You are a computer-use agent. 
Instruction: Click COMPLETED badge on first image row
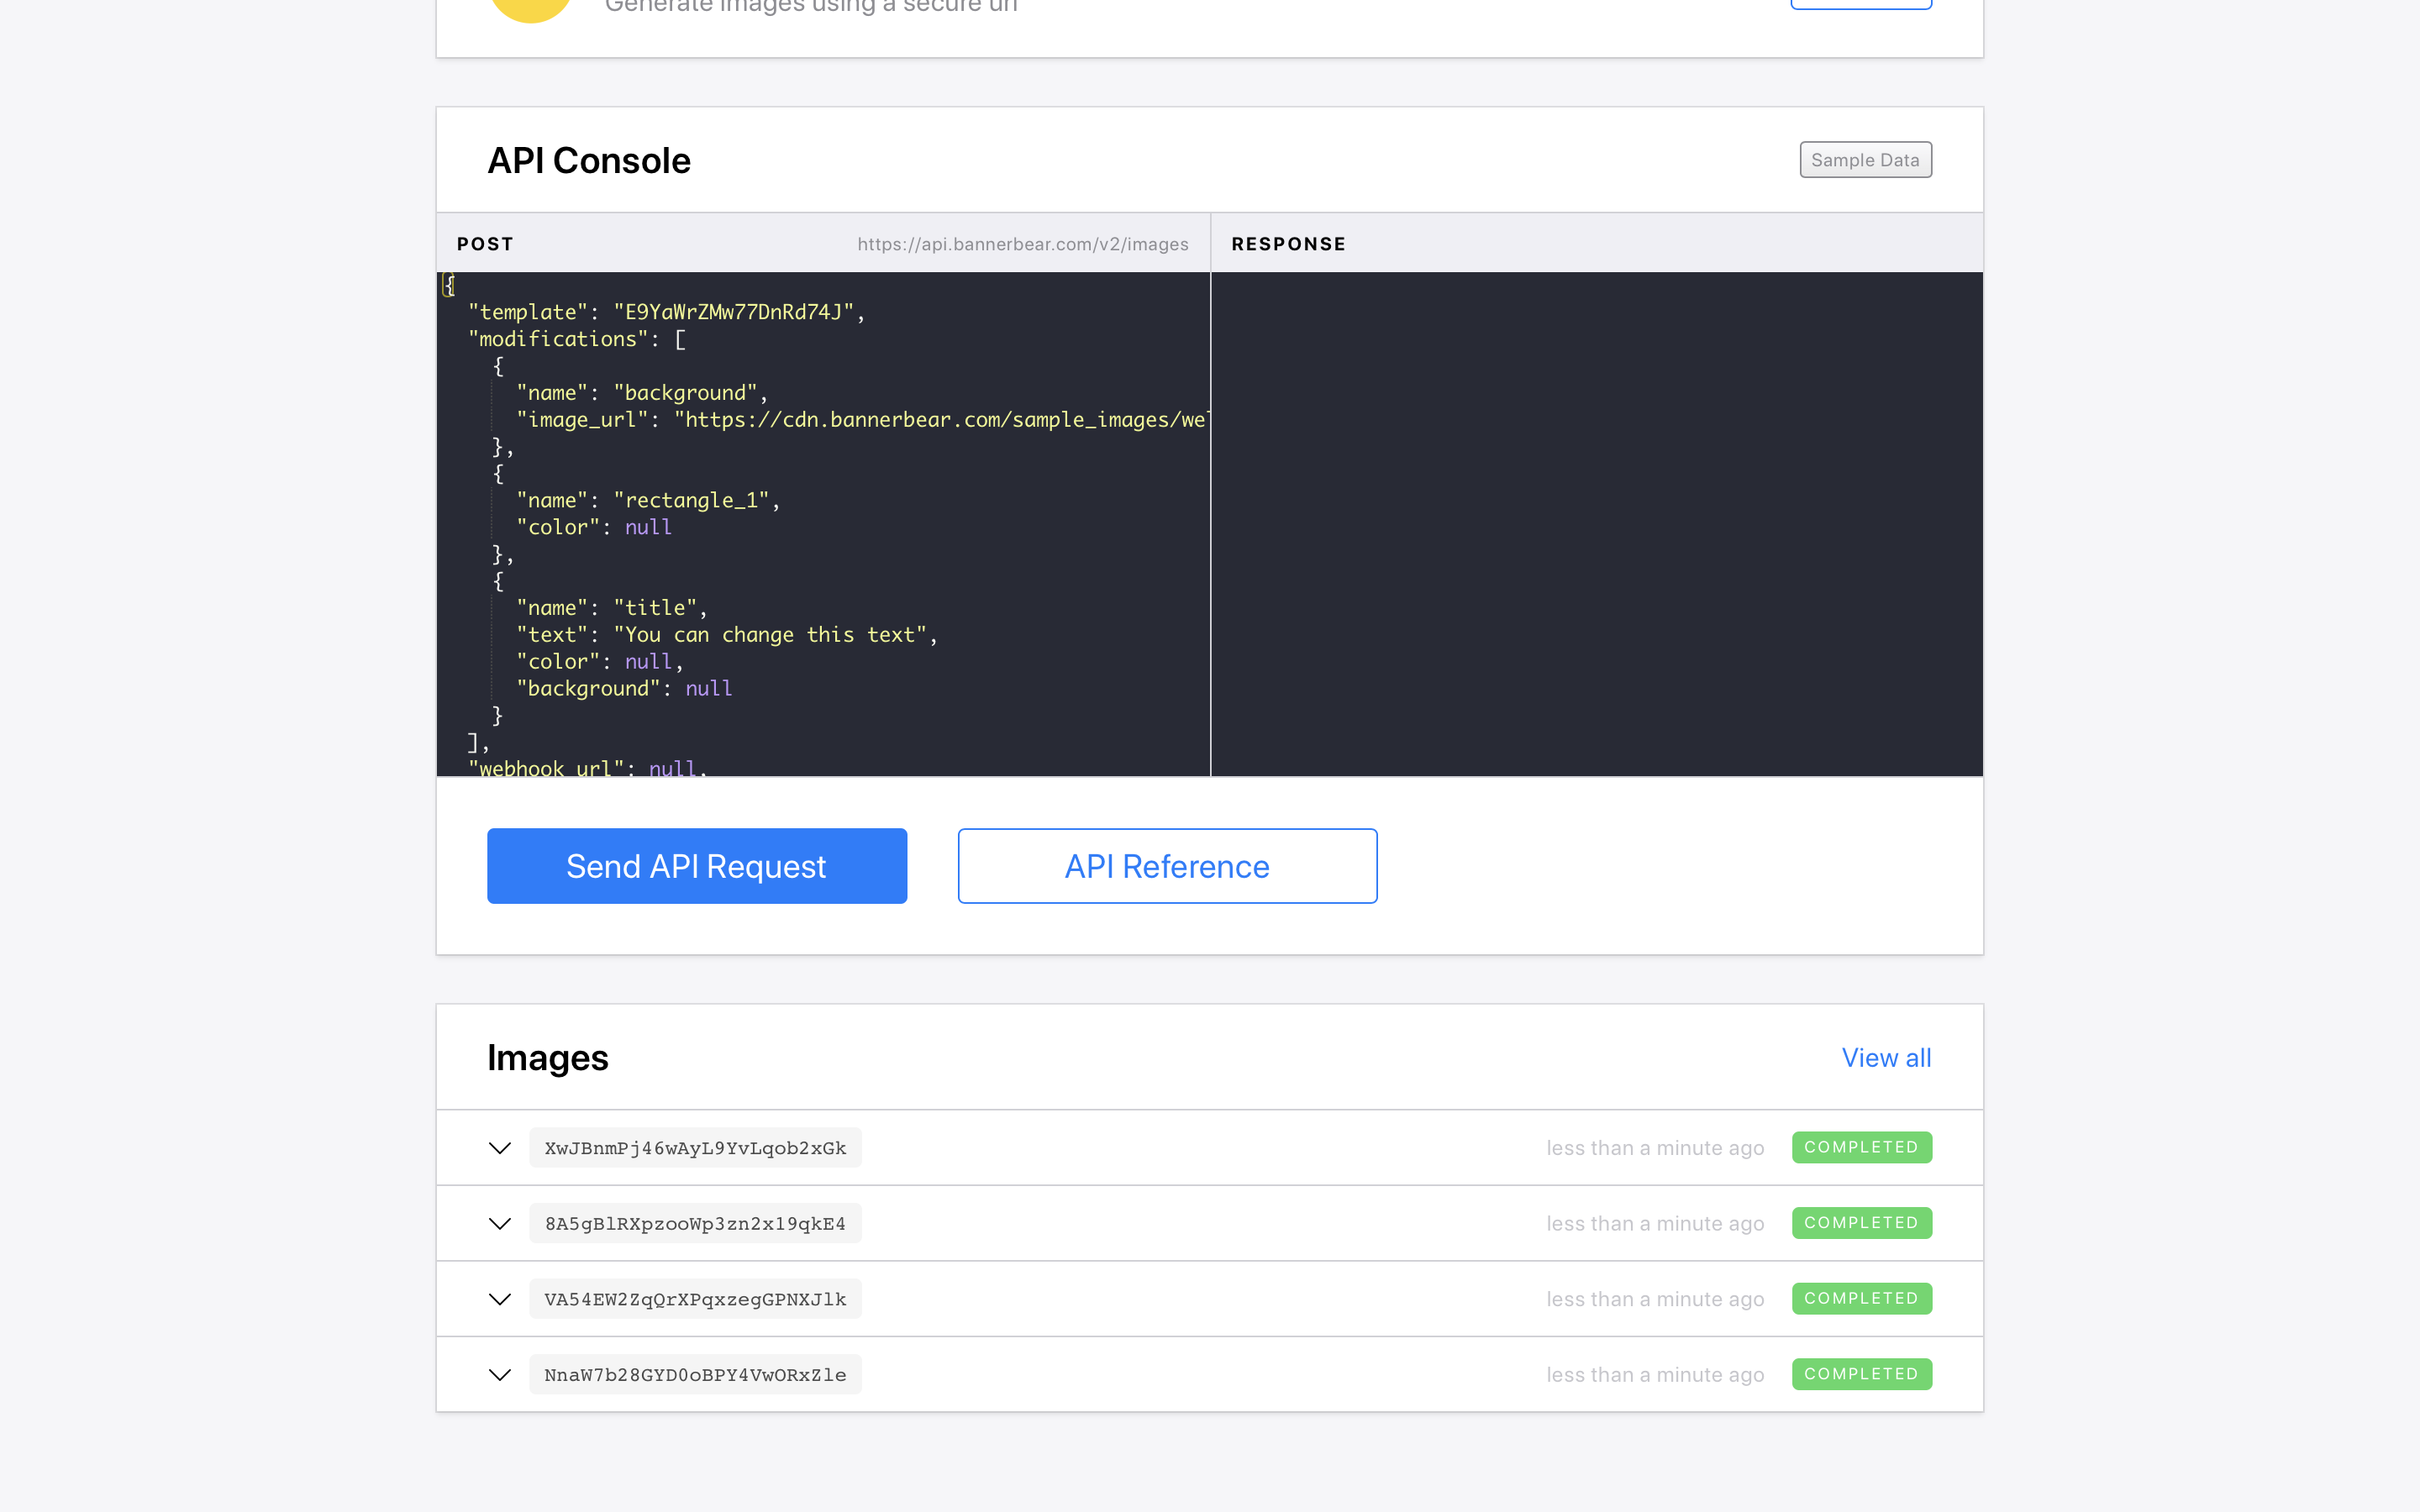tap(1861, 1147)
